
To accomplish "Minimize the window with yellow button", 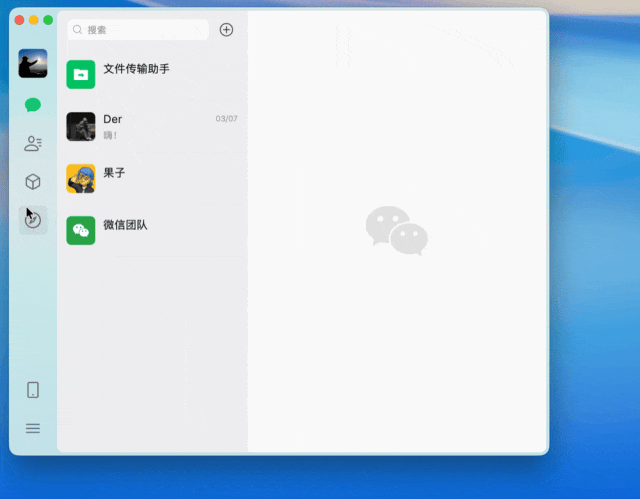I will click(x=33, y=20).
